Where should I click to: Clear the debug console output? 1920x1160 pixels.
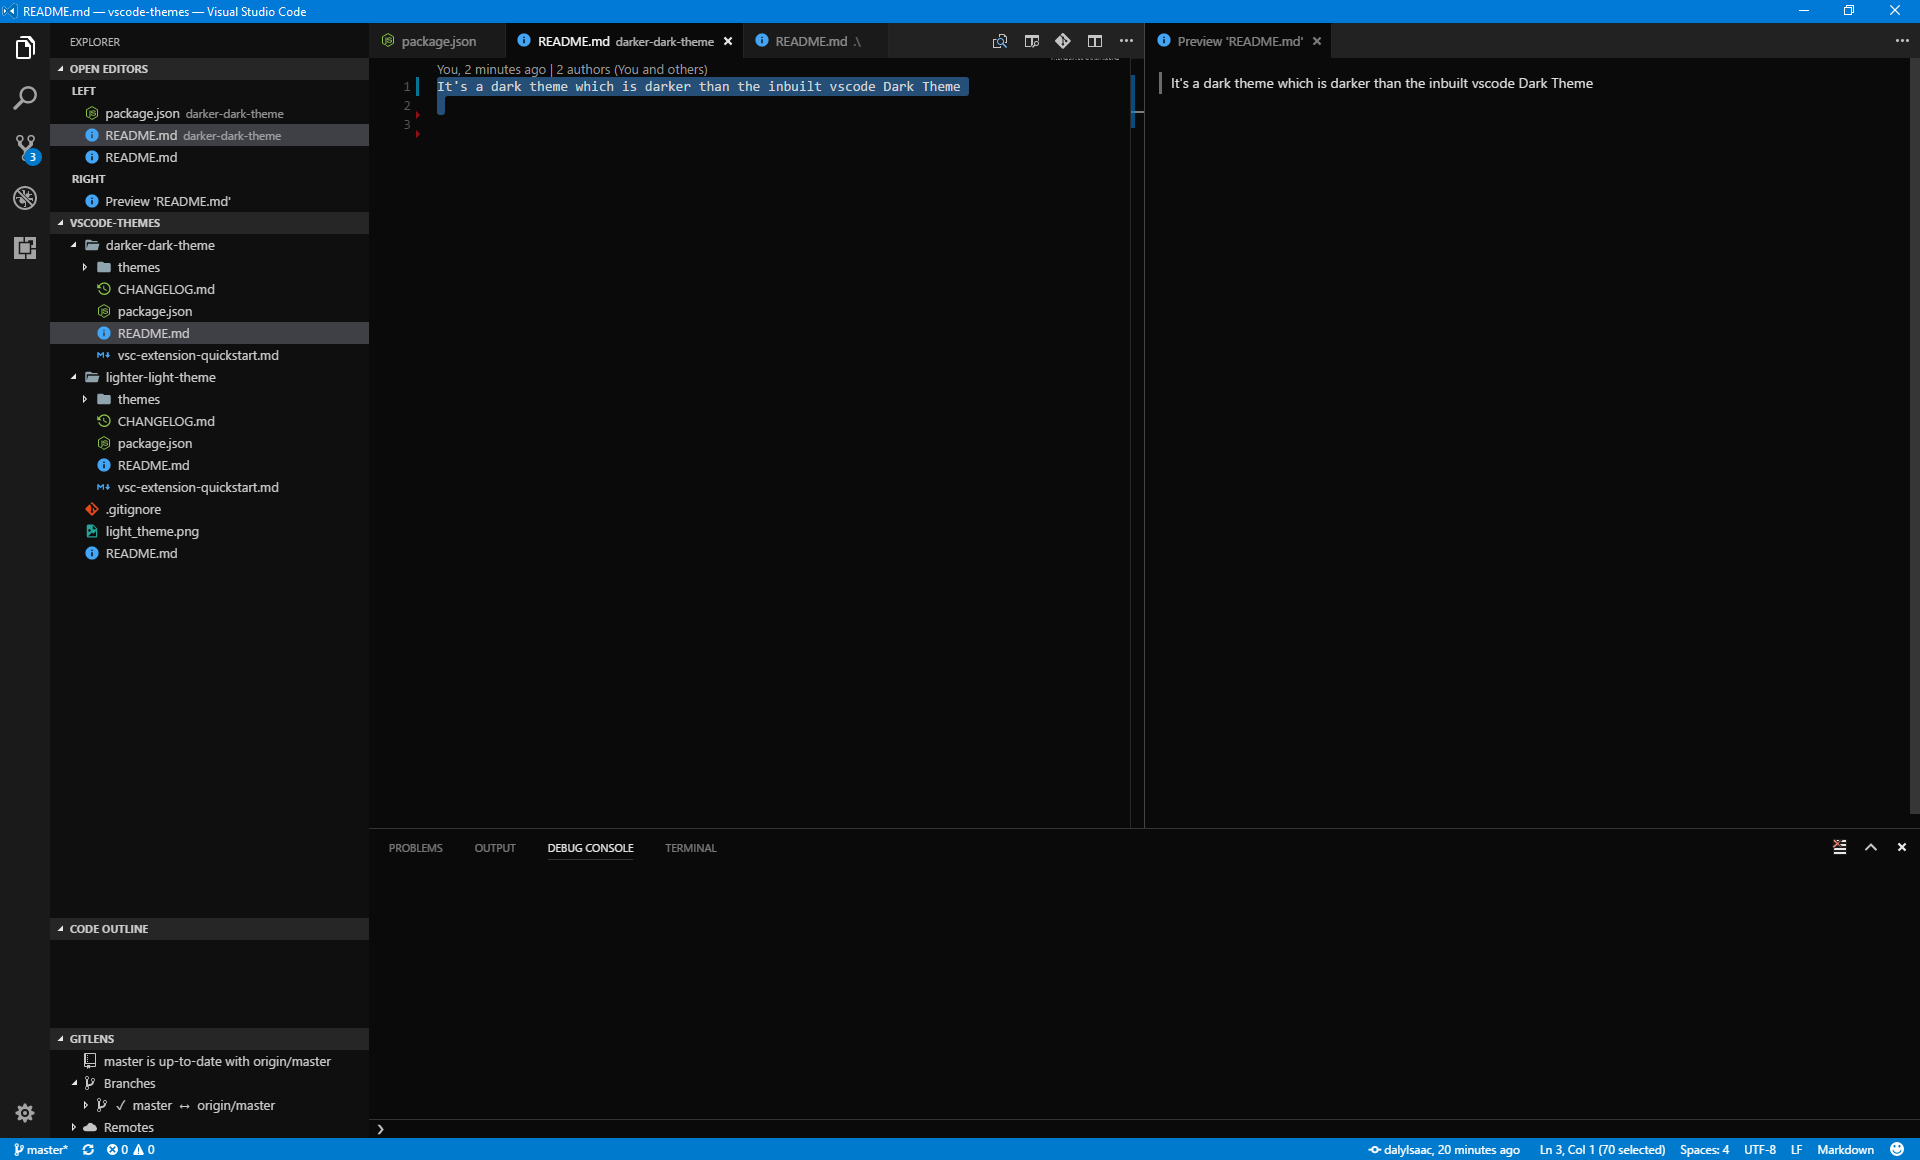(1839, 847)
